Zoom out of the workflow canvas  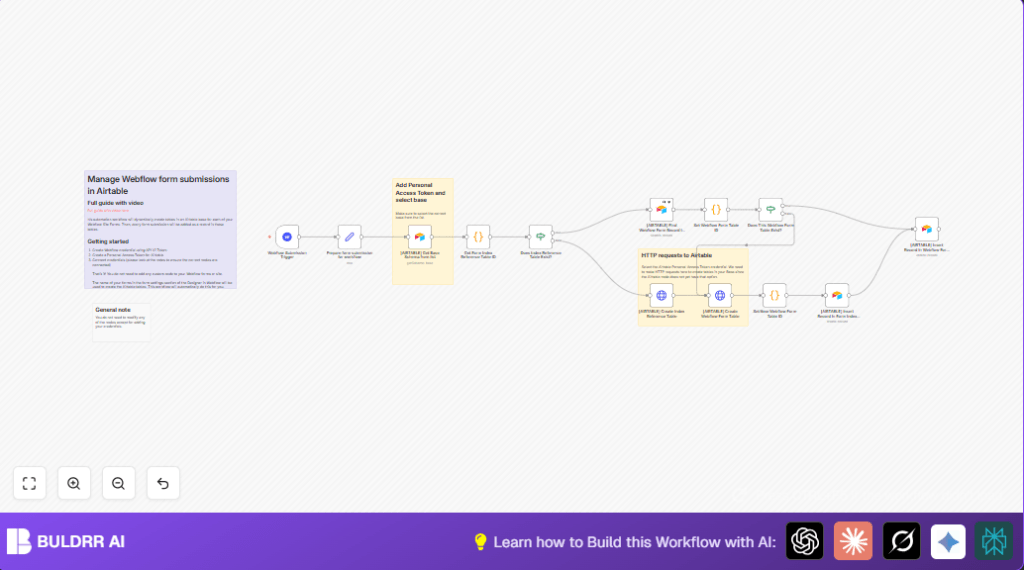pyautogui.click(x=118, y=483)
